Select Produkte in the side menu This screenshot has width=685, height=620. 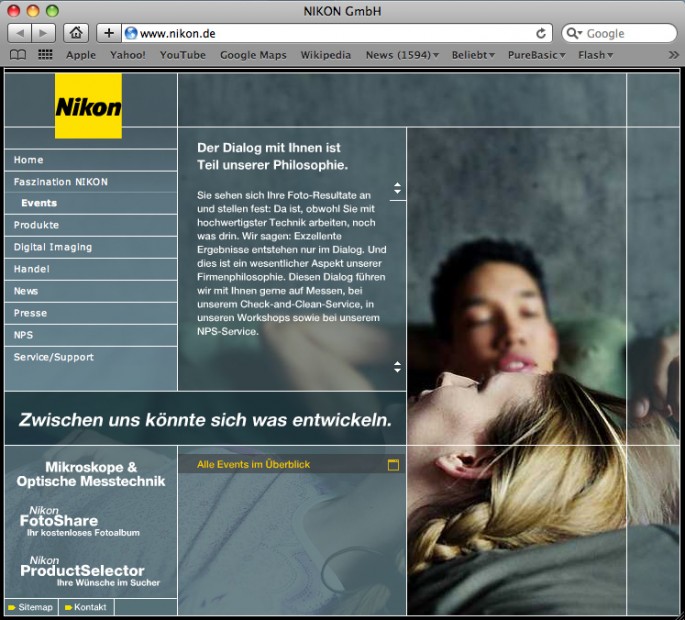coord(91,225)
